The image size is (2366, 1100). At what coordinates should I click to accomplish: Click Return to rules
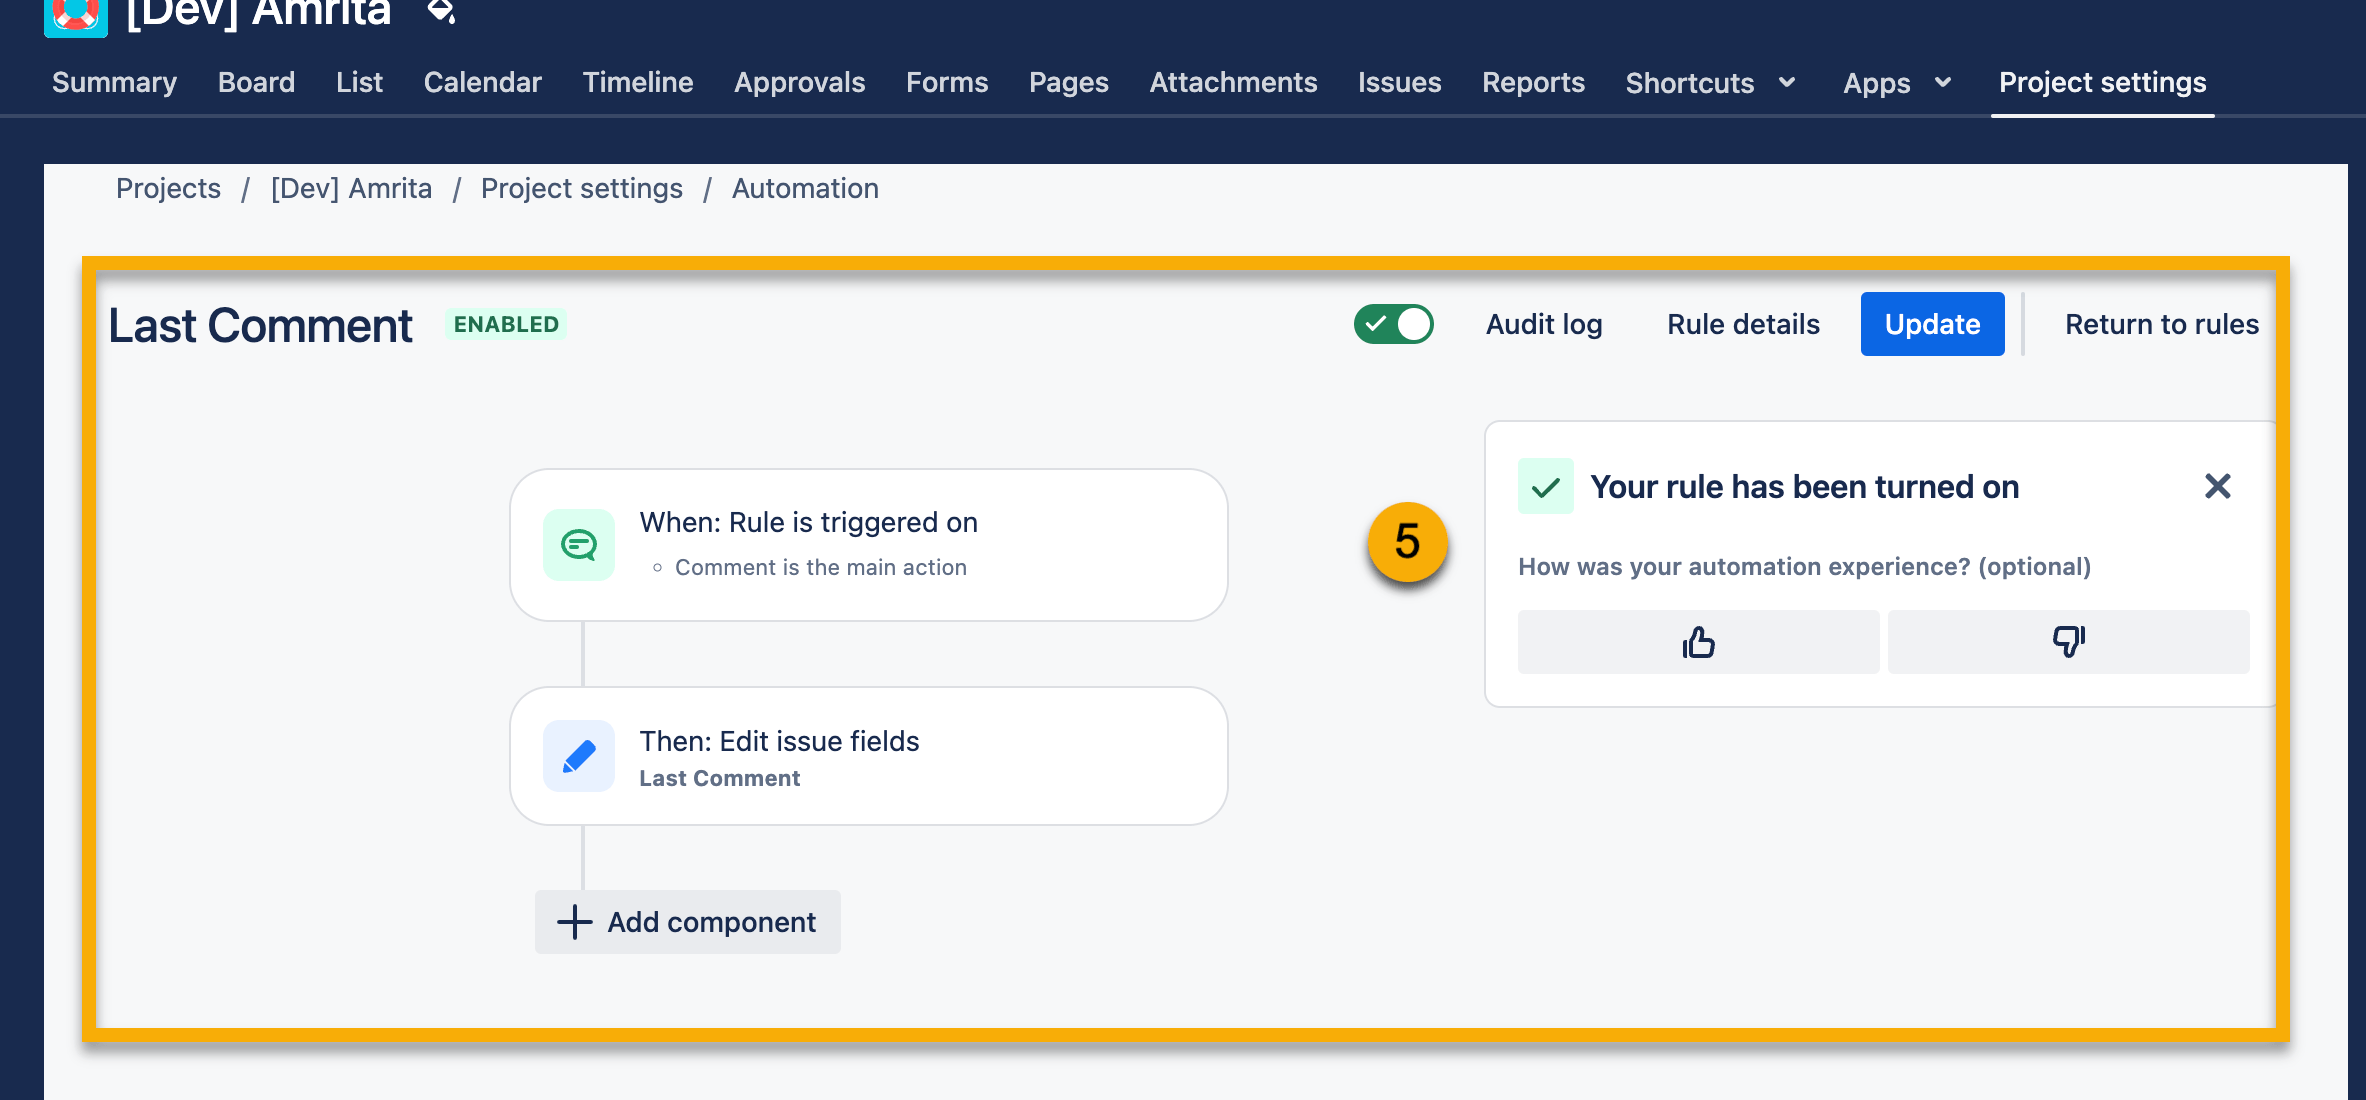pyautogui.click(x=2161, y=324)
